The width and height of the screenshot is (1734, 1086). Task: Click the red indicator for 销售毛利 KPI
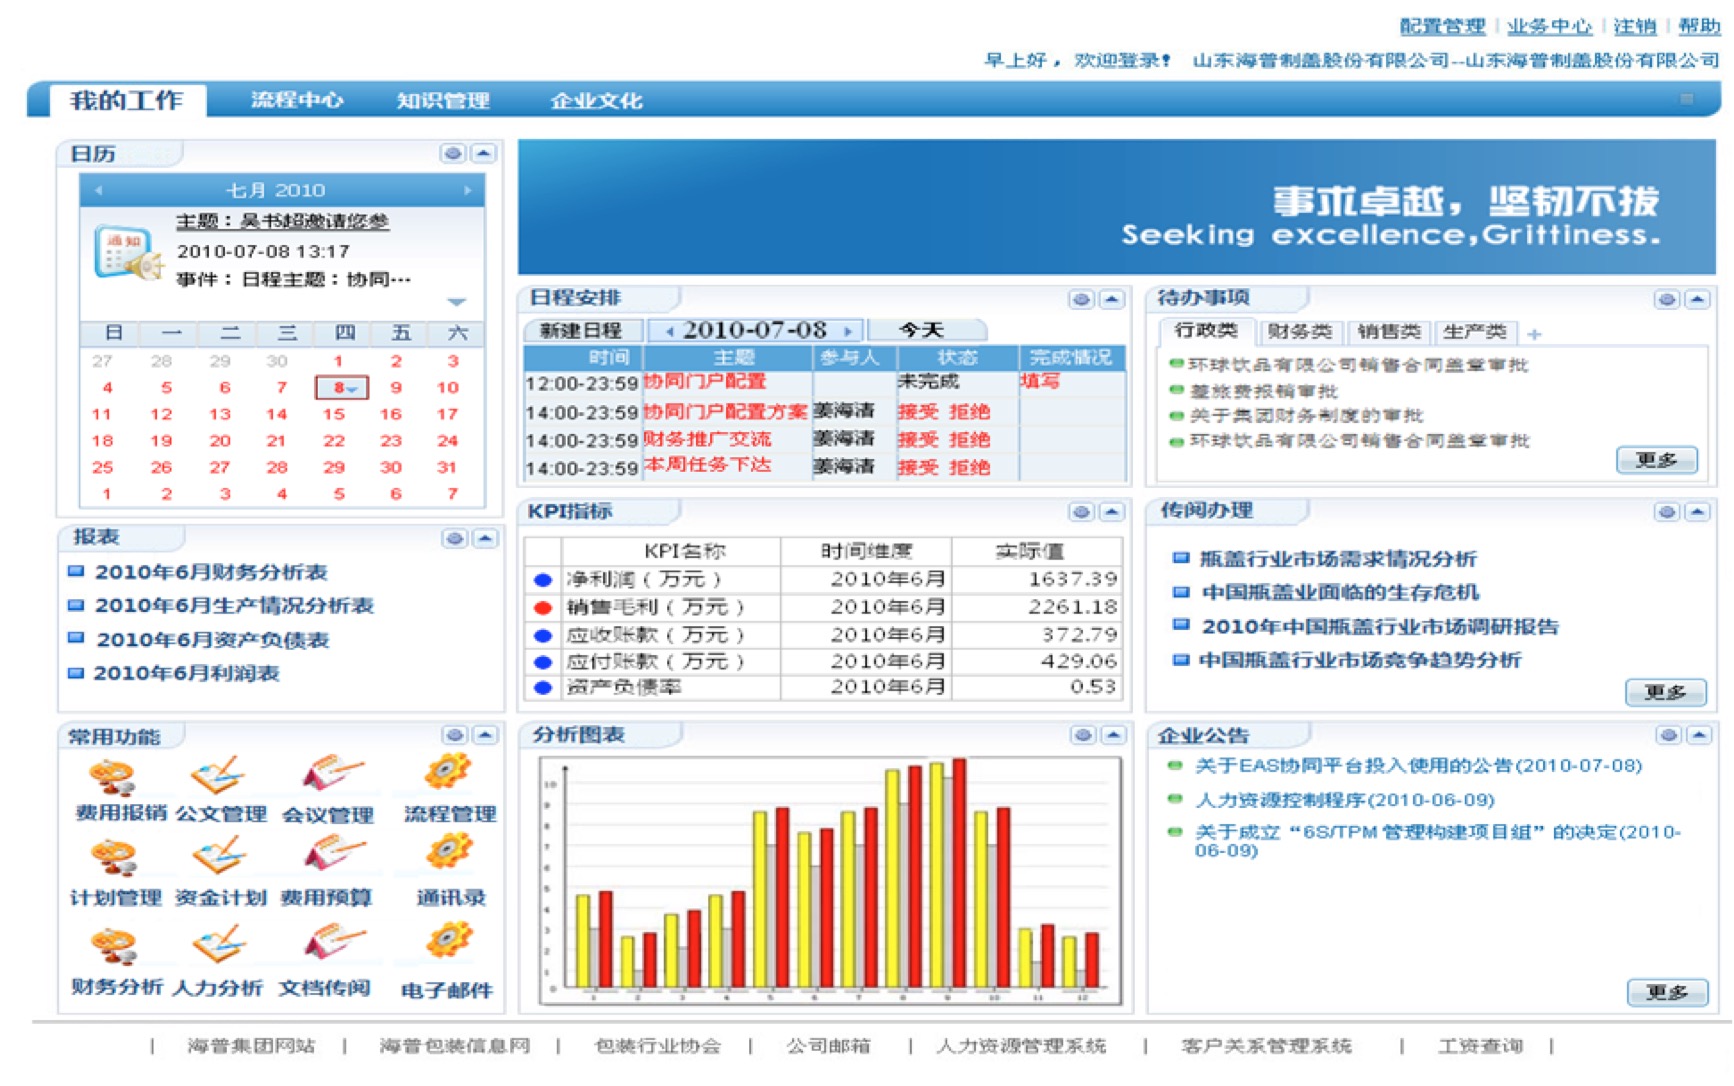click(543, 607)
